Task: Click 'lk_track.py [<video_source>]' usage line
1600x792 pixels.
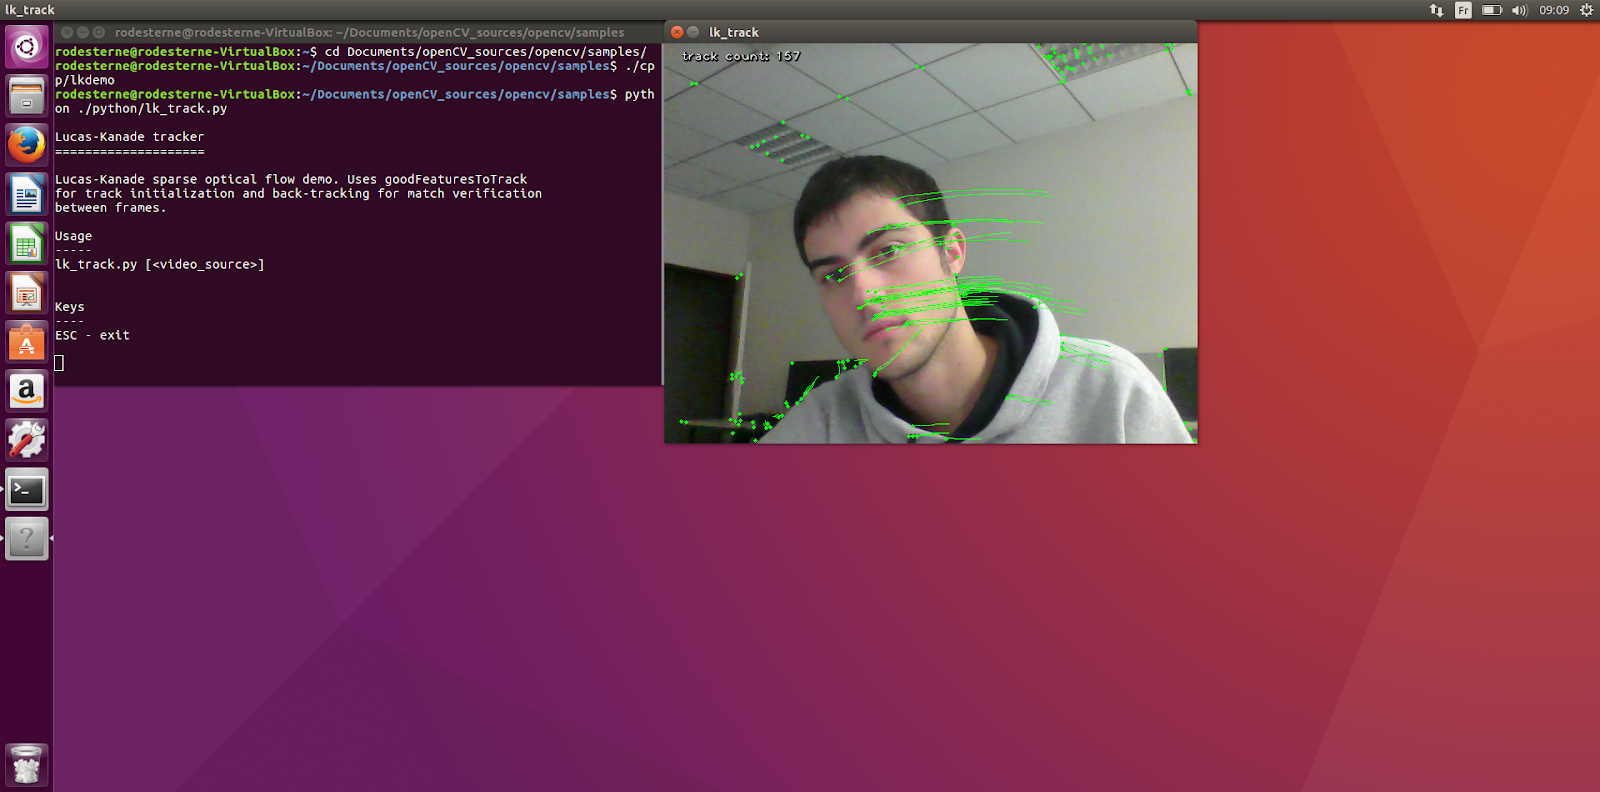Action: click(160, 265)
